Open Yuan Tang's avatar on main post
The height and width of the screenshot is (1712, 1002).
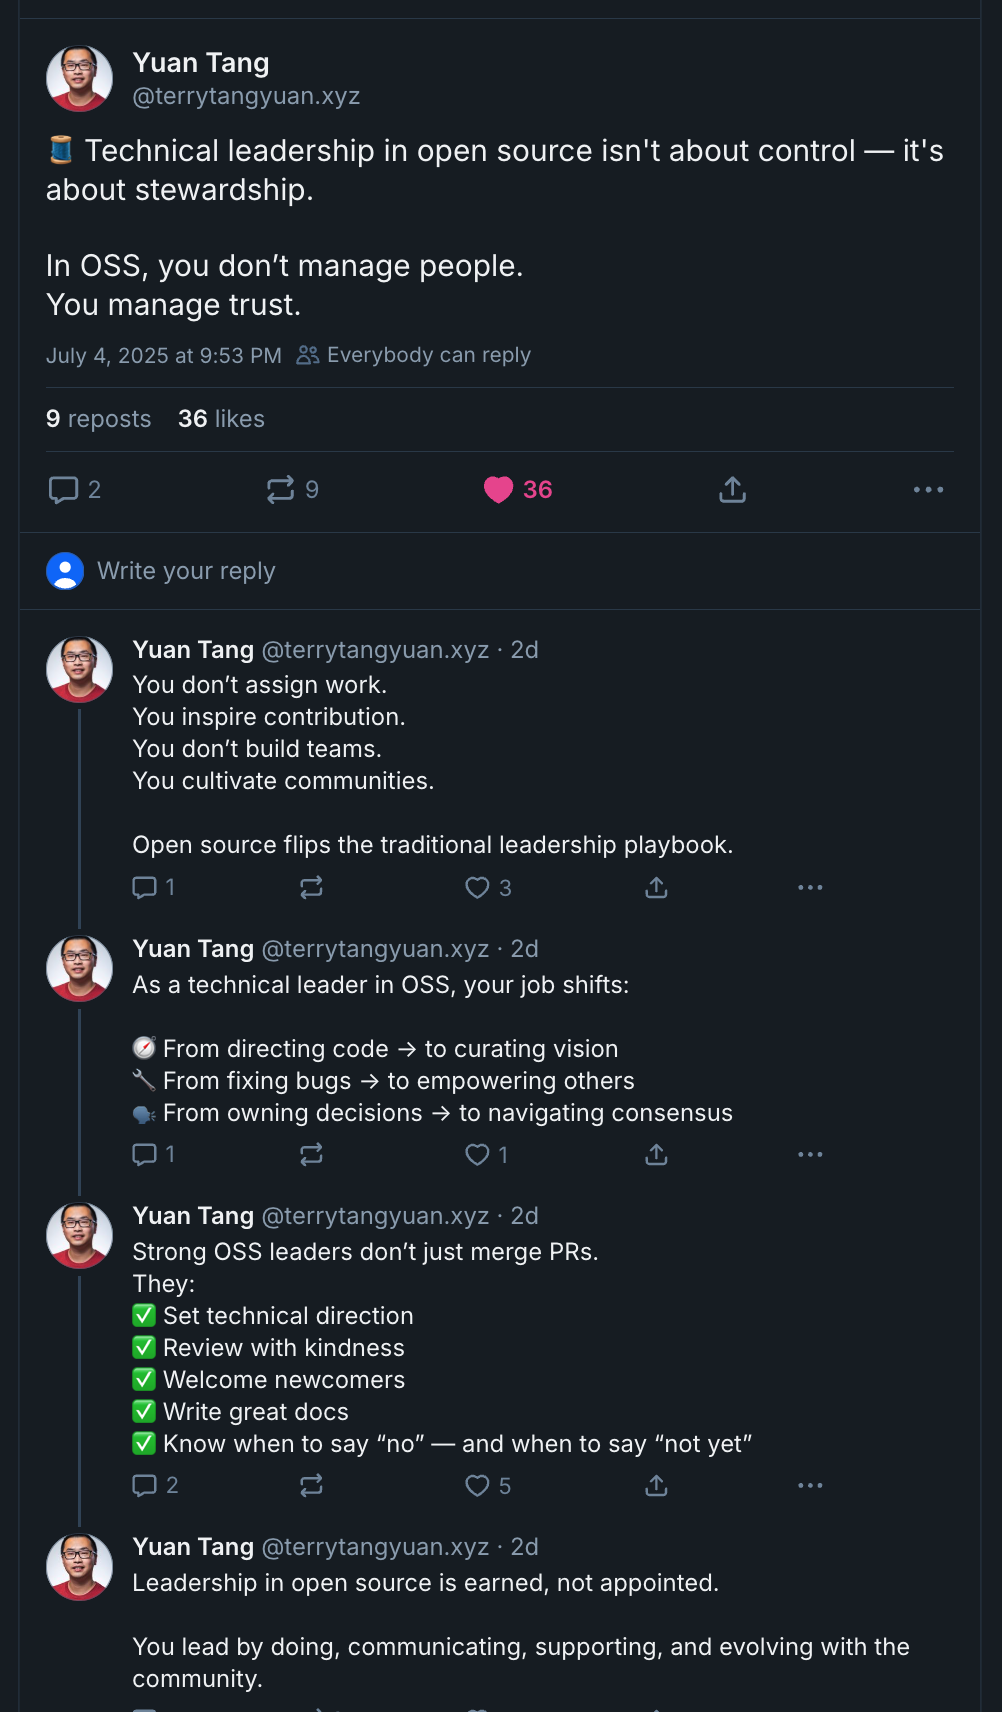click(x=79, y=78)
